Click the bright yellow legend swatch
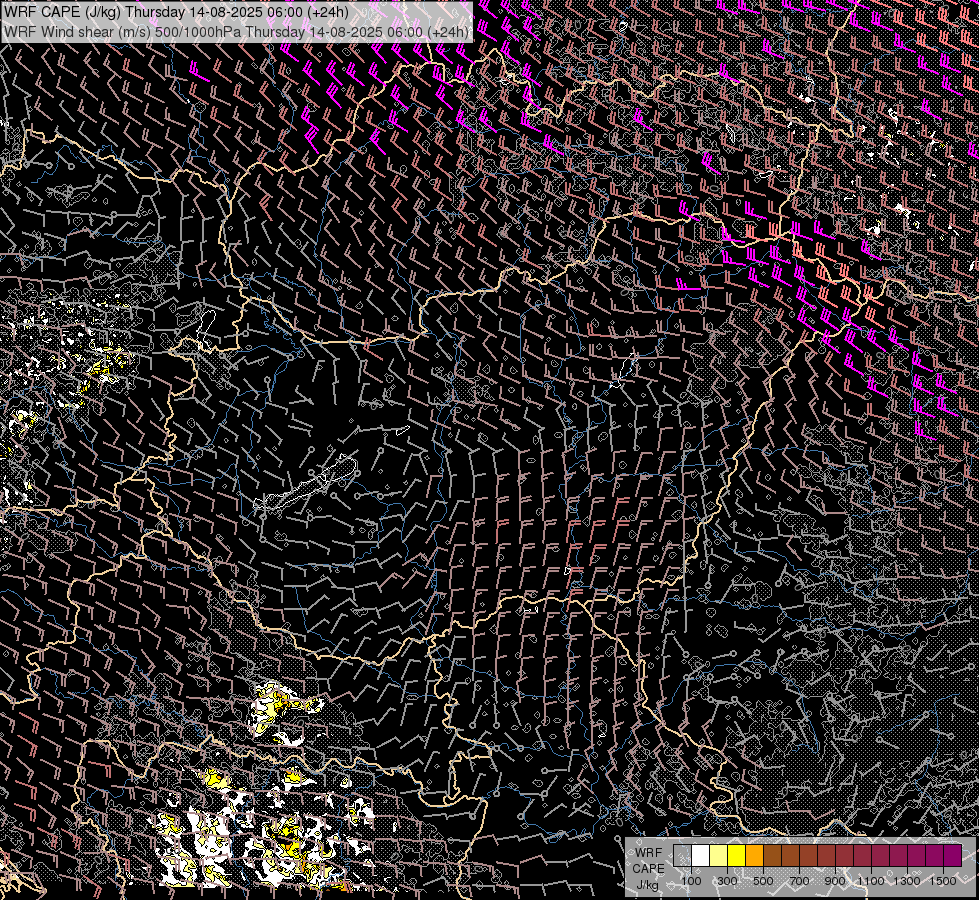This screenshot has height=900, width=979. pos(737,855)
